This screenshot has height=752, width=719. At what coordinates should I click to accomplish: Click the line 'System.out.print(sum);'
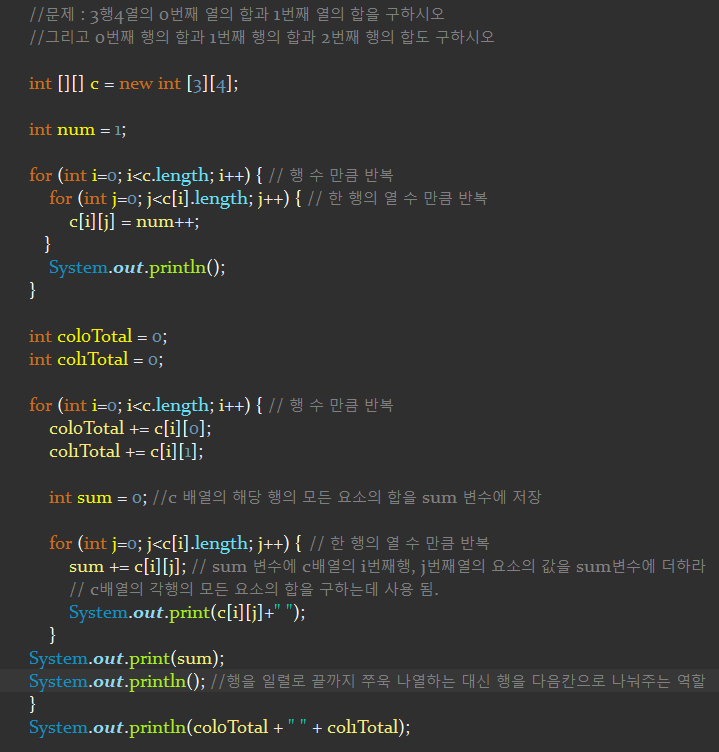click(127, 658)
